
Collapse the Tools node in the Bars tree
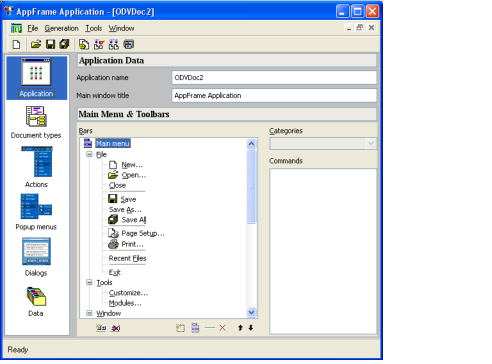[x=89, y=282]
